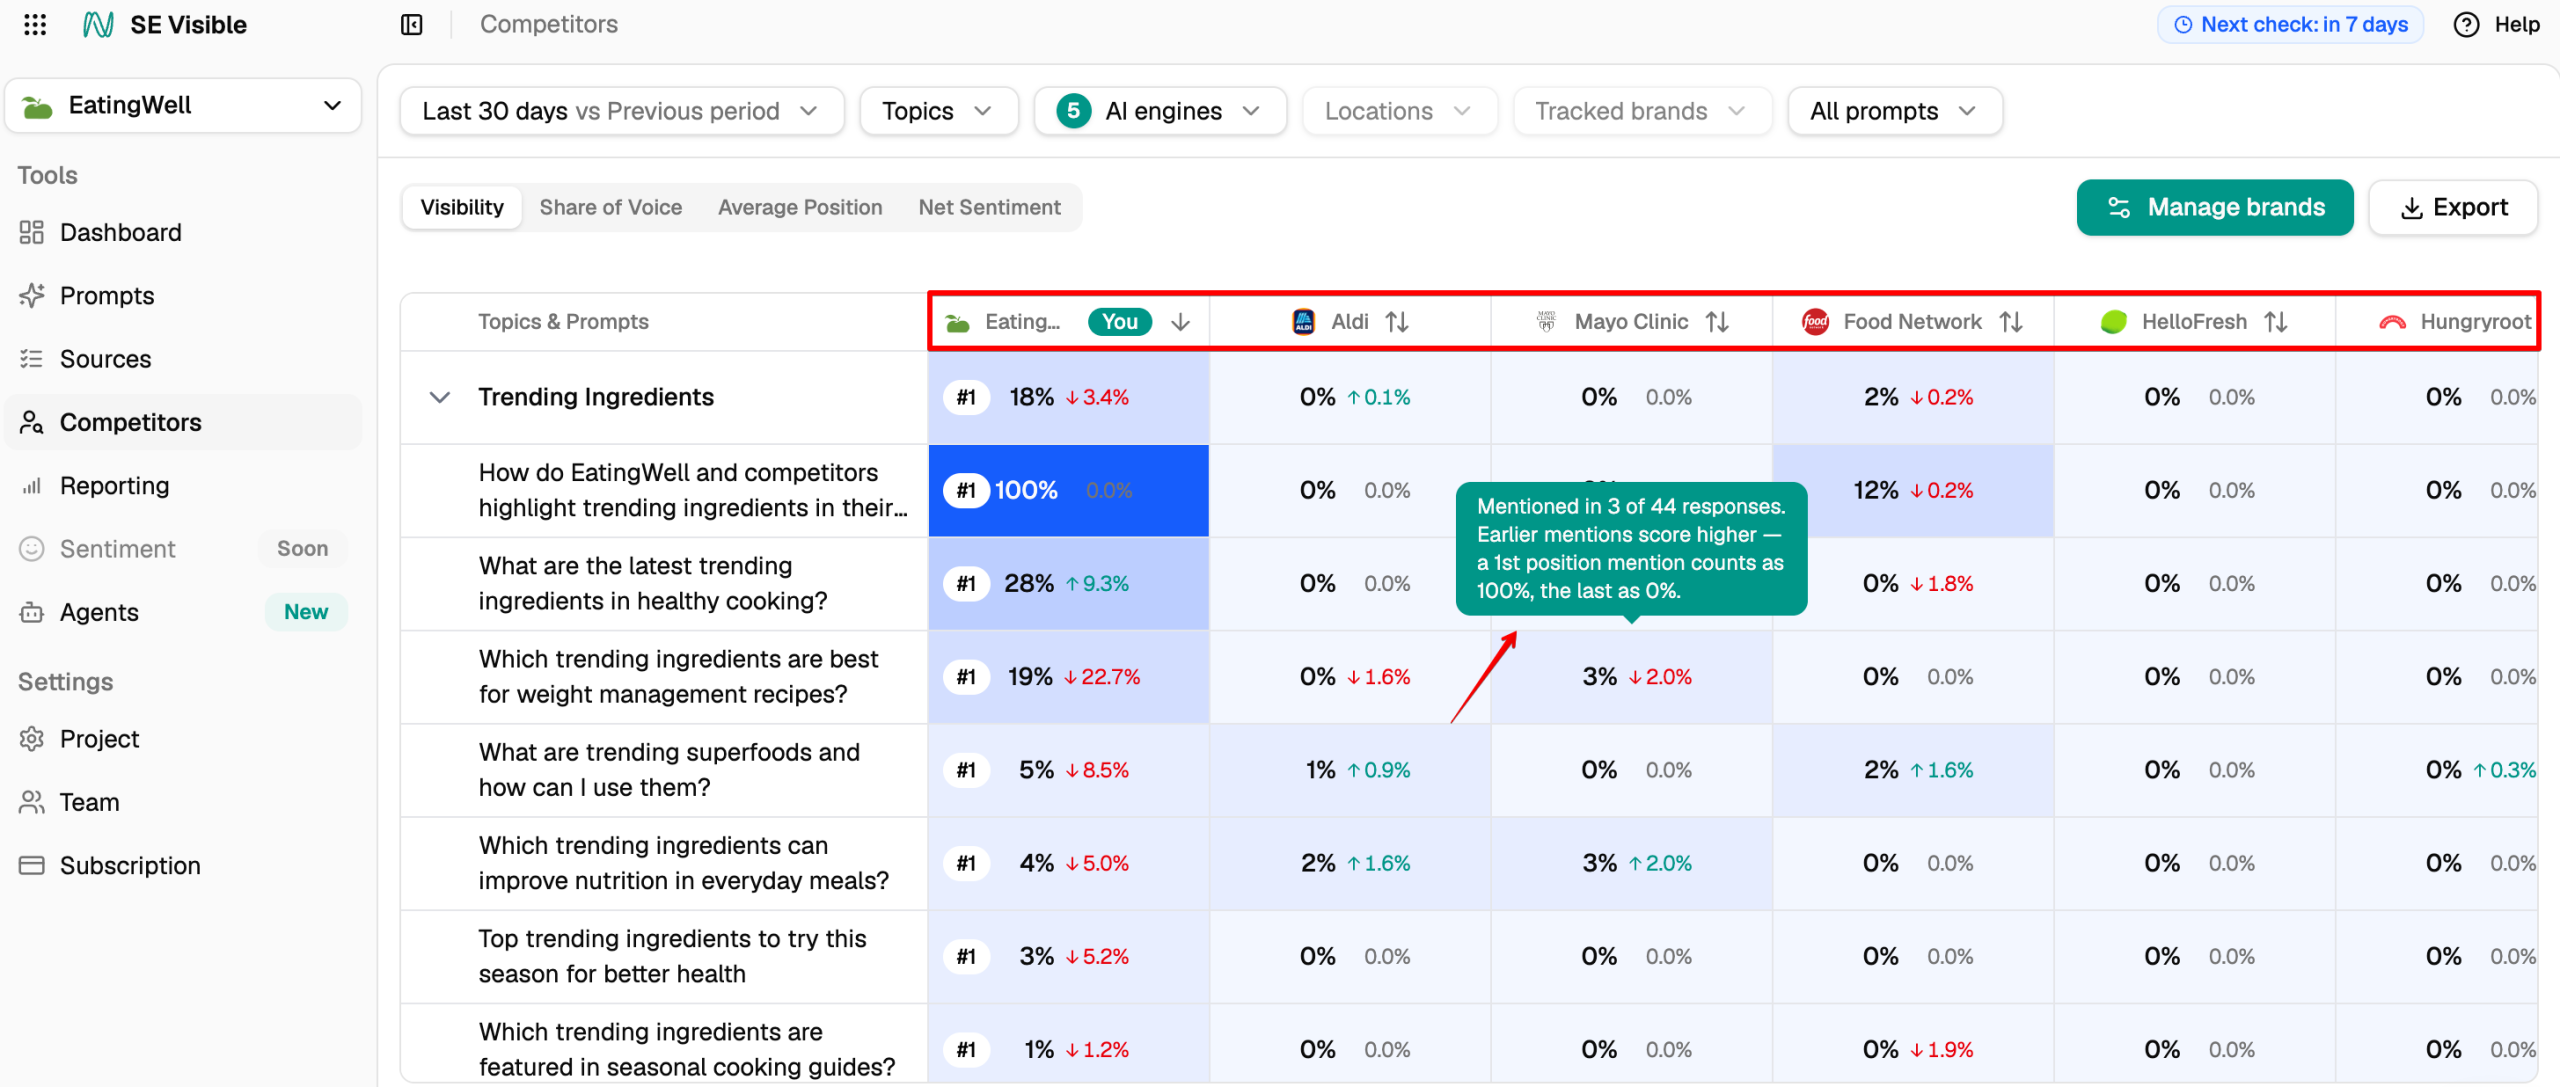The height and width of the screenshot is (1087, 2560).
Task: Switch to the Net Sentiment tab
Action: pyautogui.click(x=989, y=207)
